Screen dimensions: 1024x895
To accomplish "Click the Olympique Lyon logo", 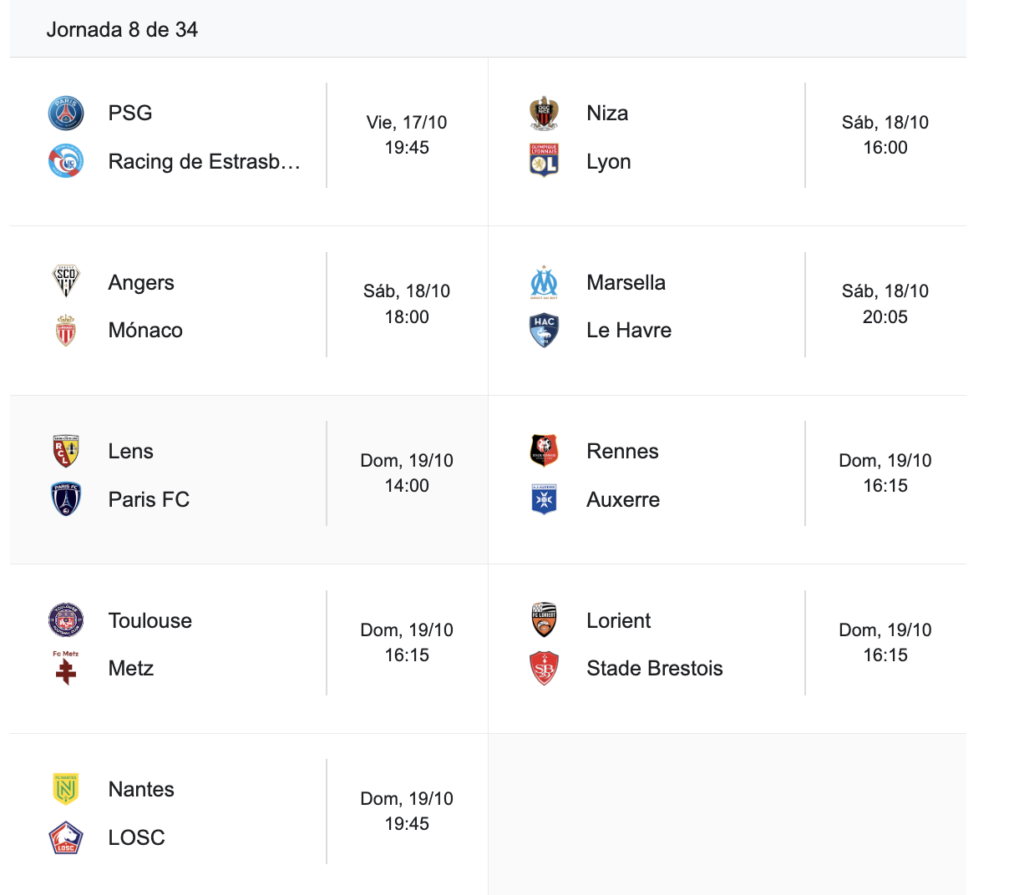I will coord(544,161).
